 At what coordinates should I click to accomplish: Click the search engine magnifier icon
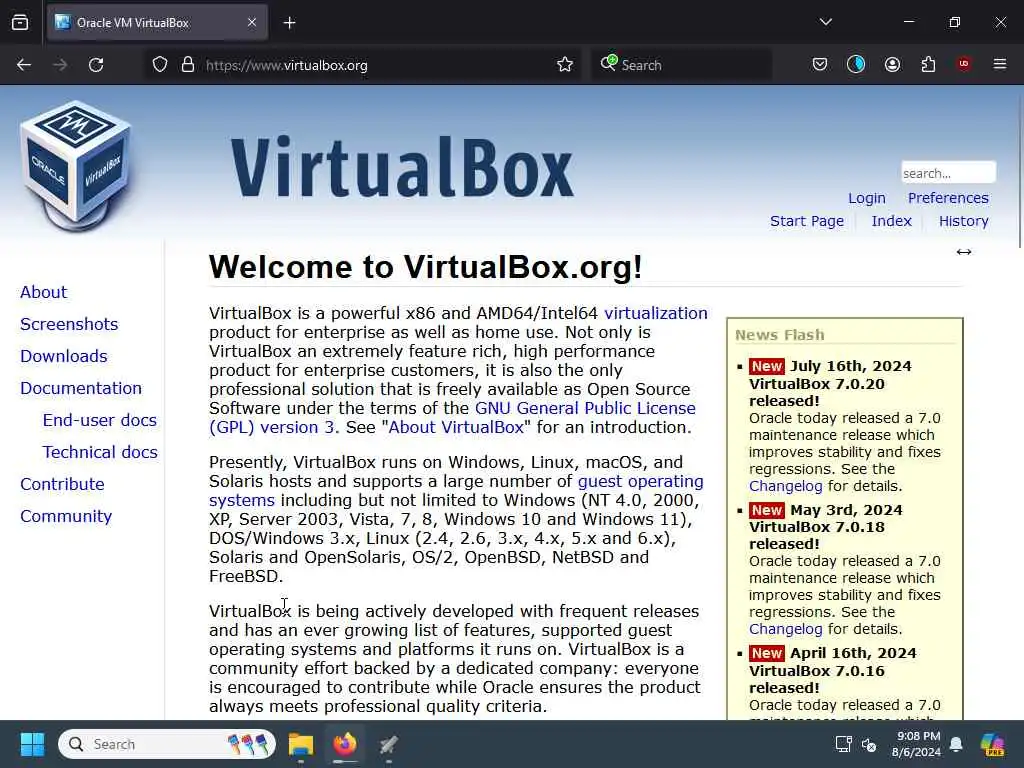click(608, 63)
